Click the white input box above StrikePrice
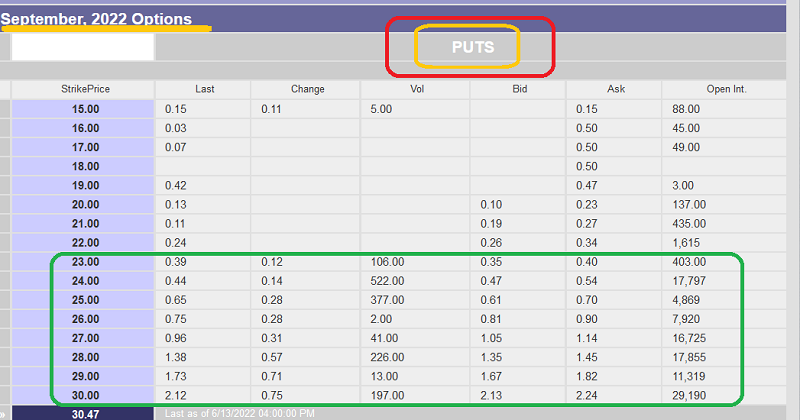Viewport: 800px width, 420px height. point(83,46)
